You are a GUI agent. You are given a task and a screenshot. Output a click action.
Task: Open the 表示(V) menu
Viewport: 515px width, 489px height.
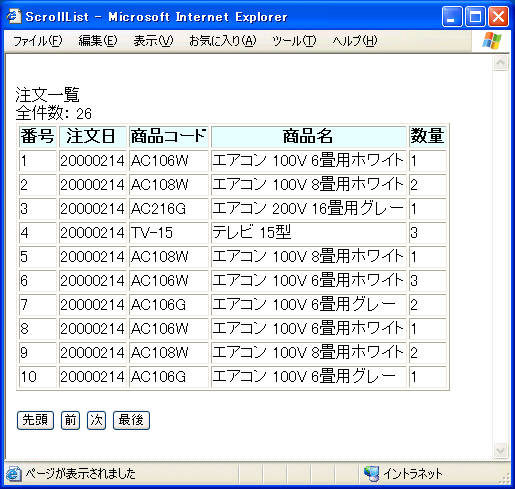(153, 41)
